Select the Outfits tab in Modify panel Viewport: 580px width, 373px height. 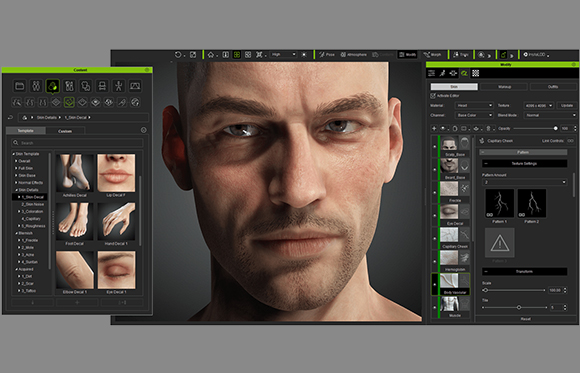pyautogui.click(x=553, y=87)
